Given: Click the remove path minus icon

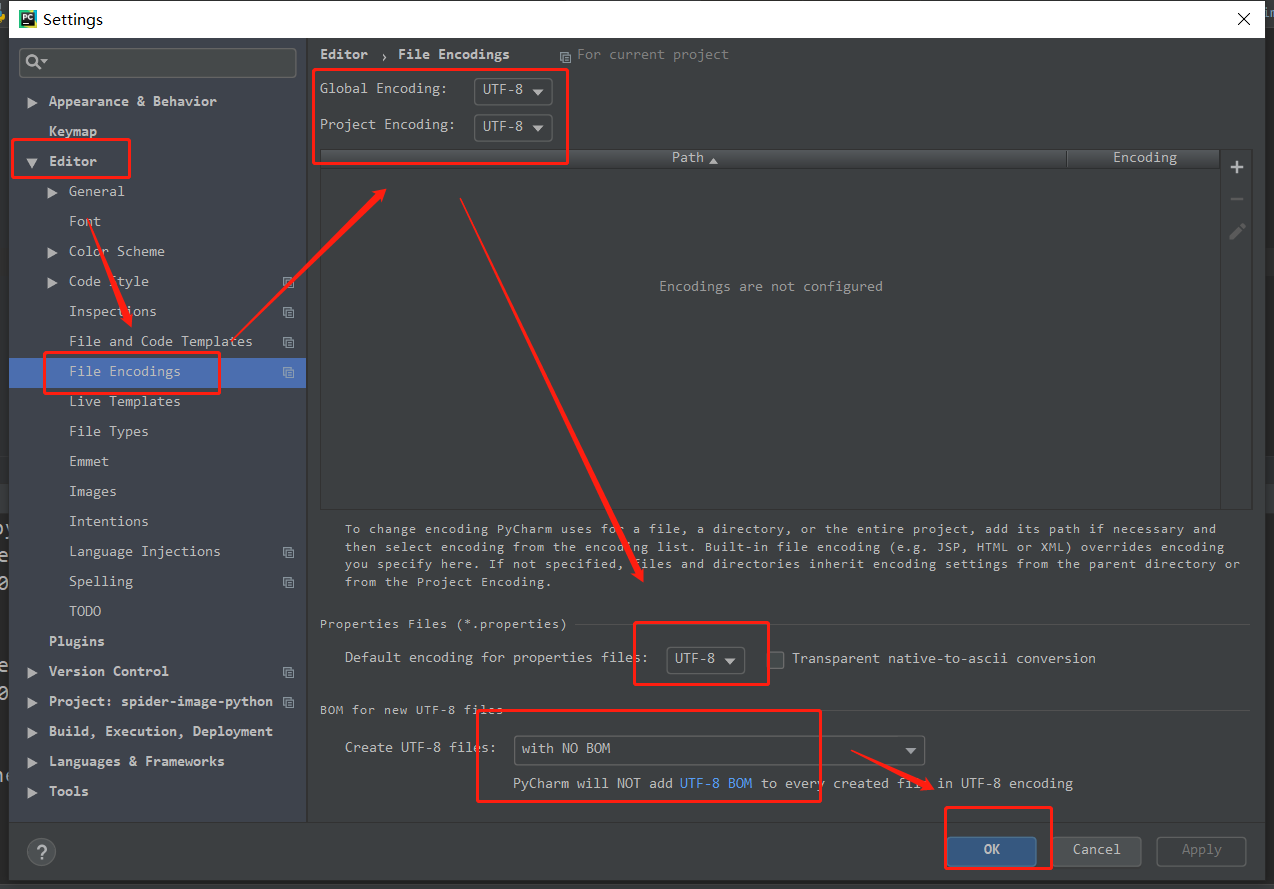Looking at the screenshot, I should 1237,199.
